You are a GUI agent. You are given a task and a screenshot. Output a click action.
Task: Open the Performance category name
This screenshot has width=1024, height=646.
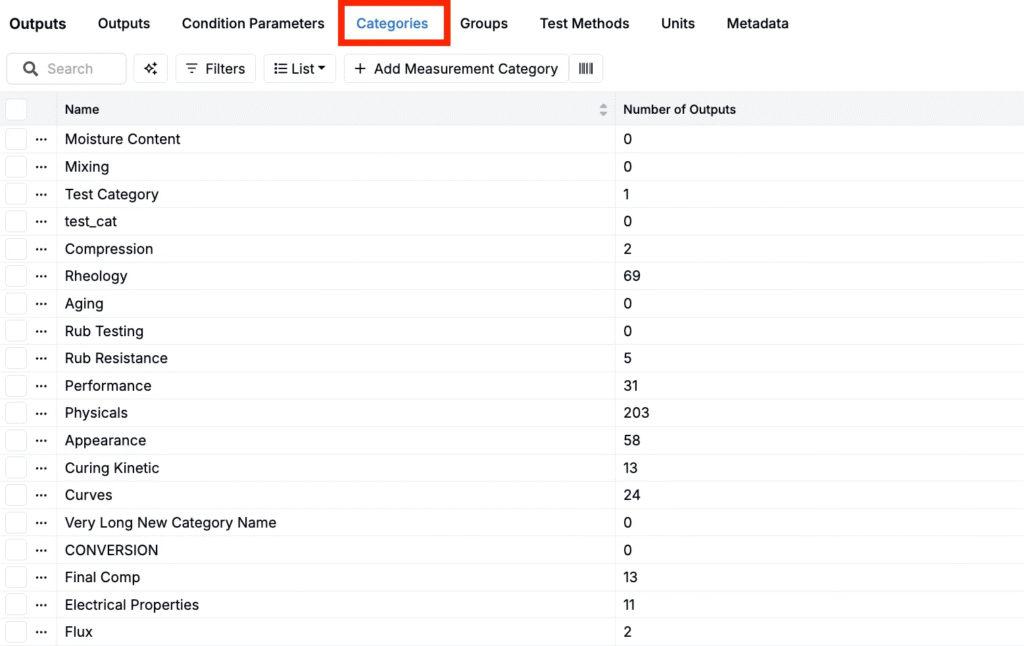pyautogui.click(x=108, y=386)
